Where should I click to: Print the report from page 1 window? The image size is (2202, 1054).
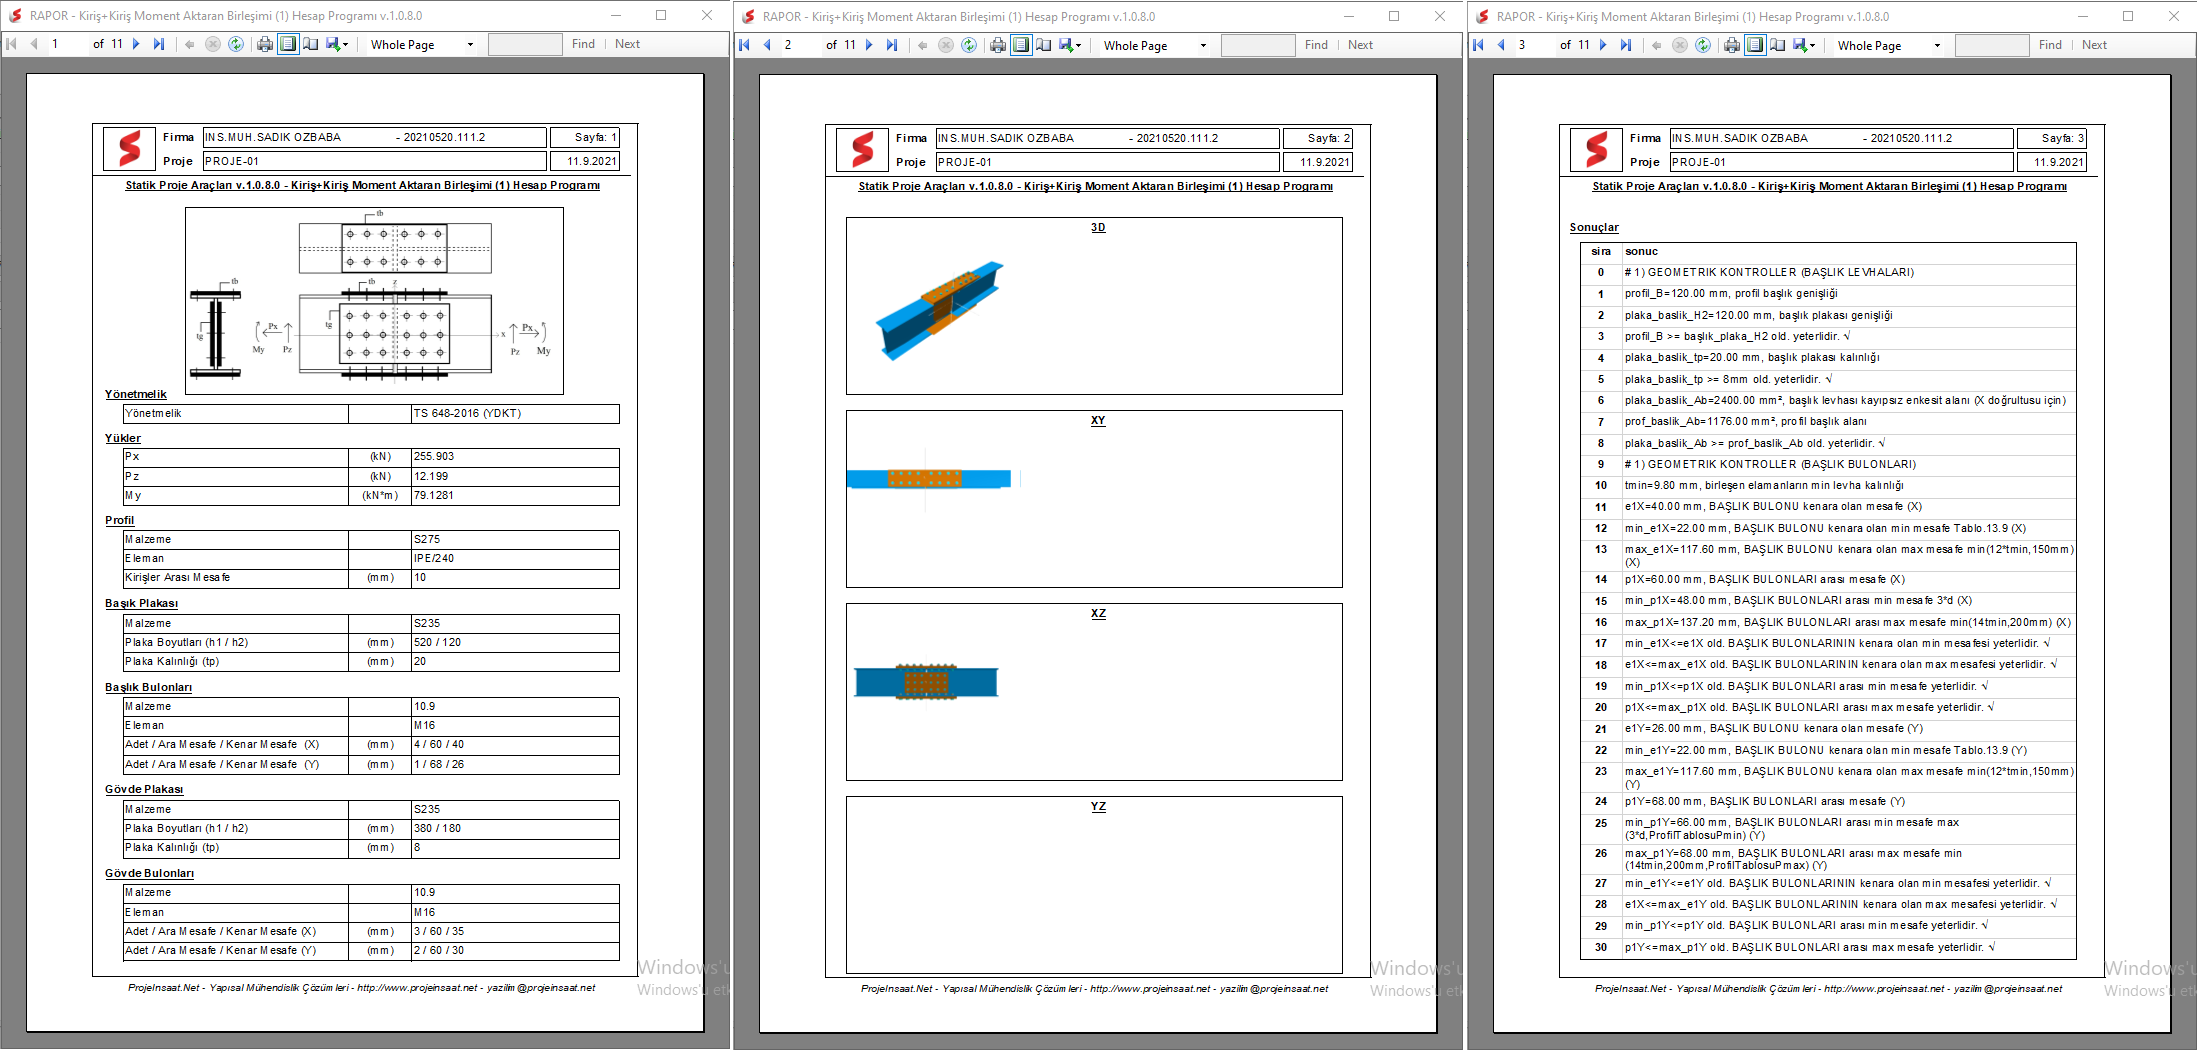(265, 44)
